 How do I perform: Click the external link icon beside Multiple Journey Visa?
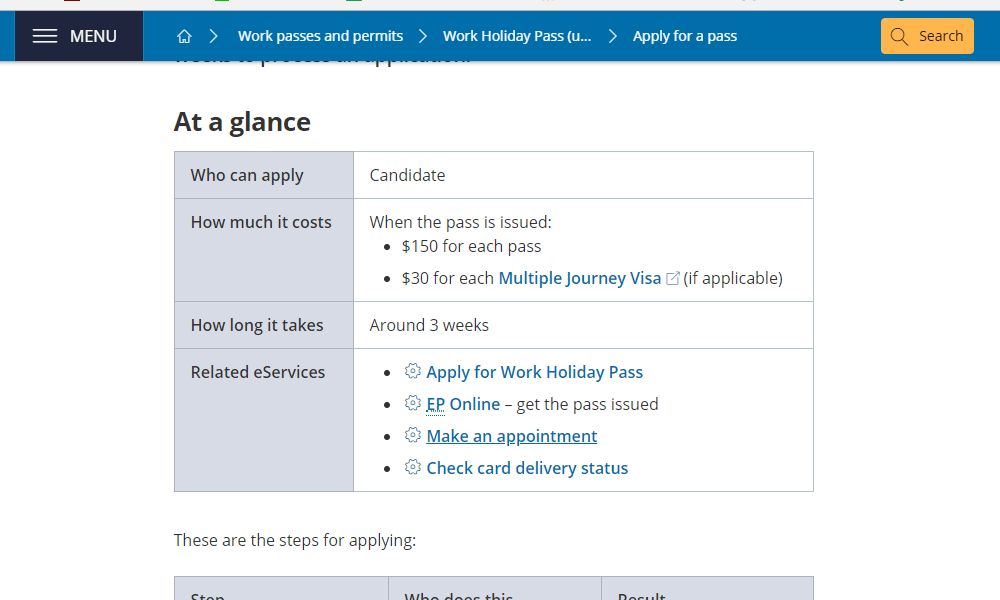tap(673, 278)
